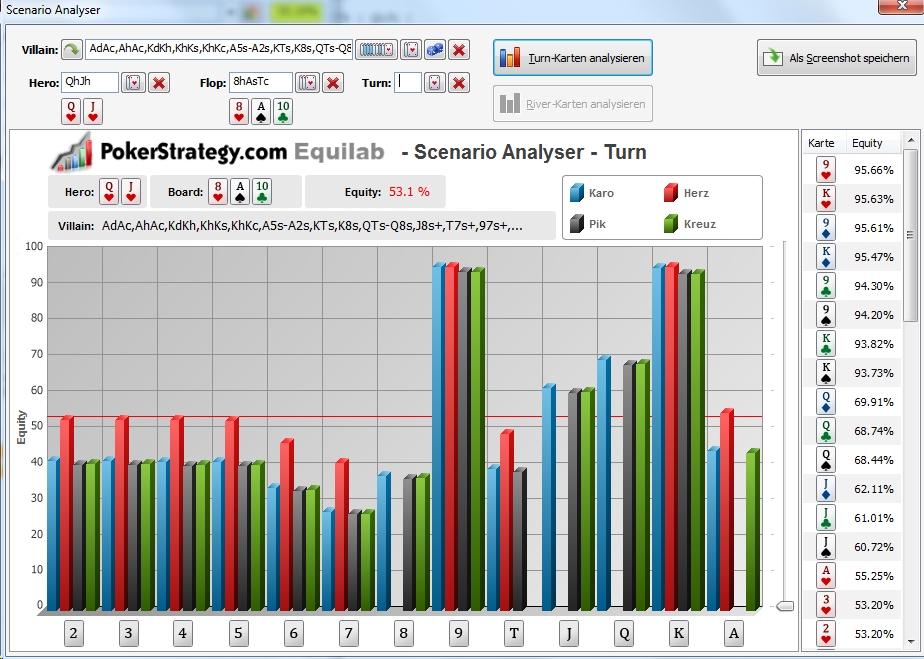Click the 2 rank button below chart
The image size is (924, 659).
[x=74, y=634]
